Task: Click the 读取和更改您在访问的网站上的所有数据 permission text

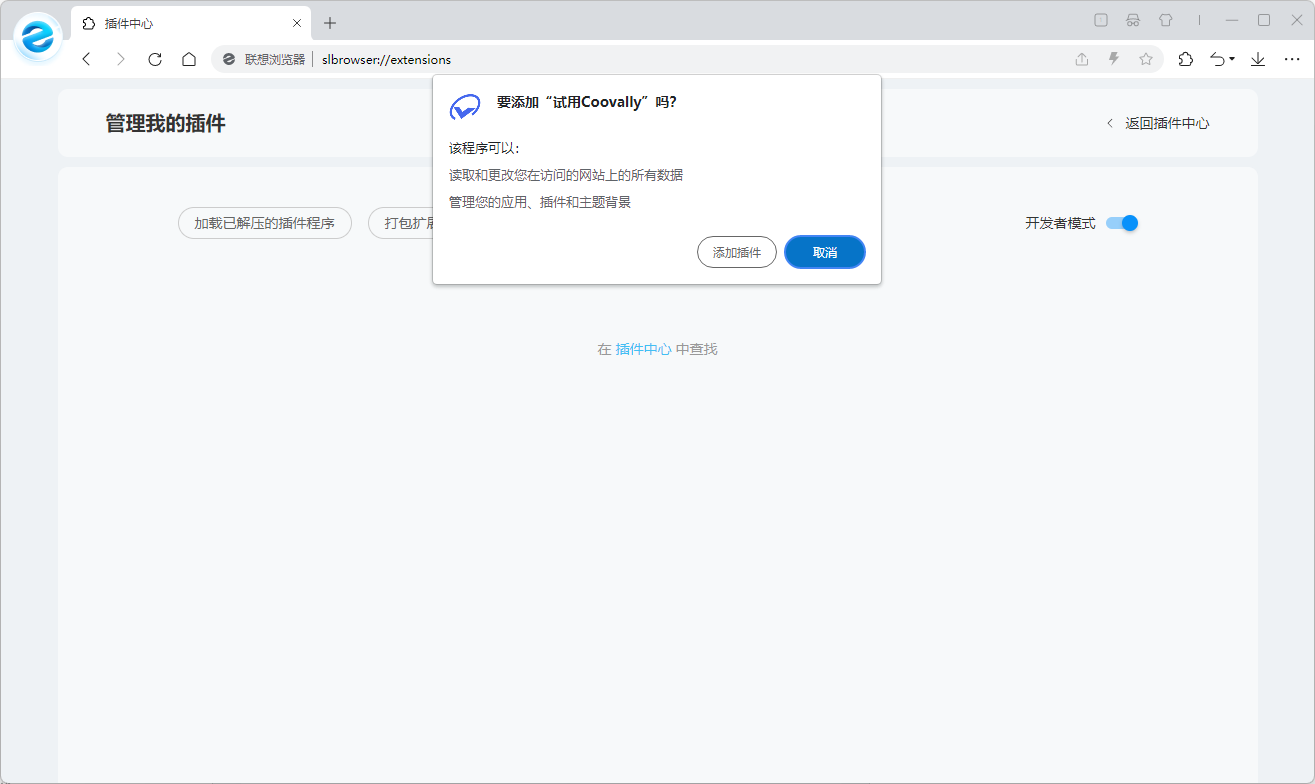Action: tap(566, 175)
